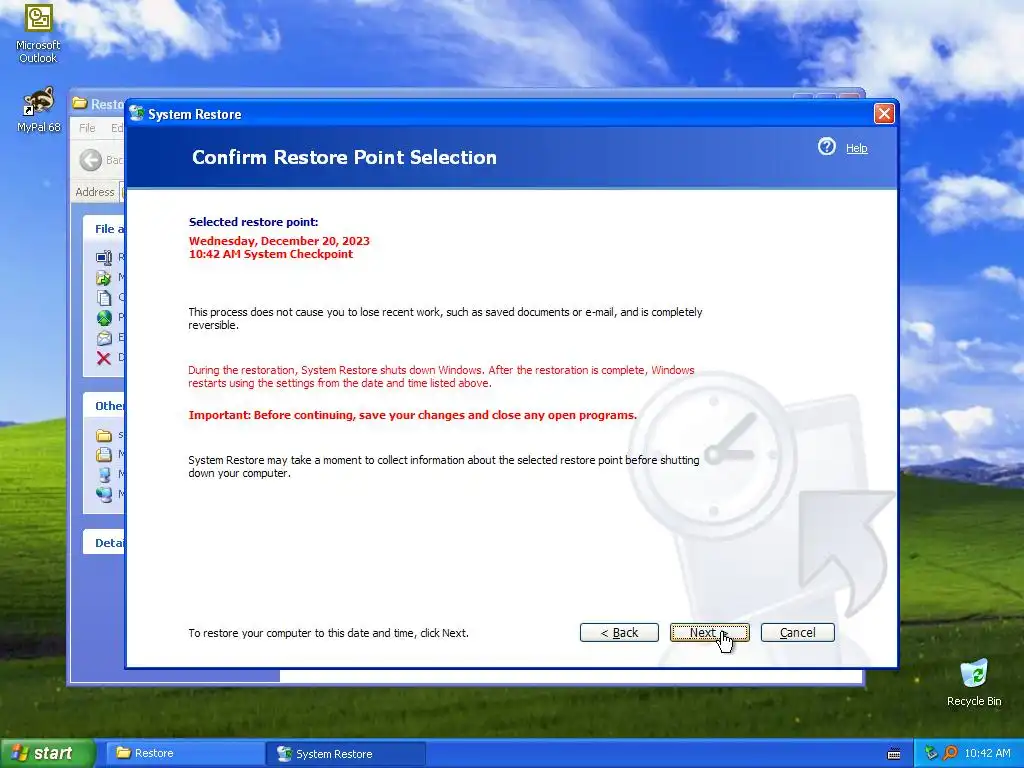Click the 'Important: Before continuing' warning line

click(x=412, y=415)
